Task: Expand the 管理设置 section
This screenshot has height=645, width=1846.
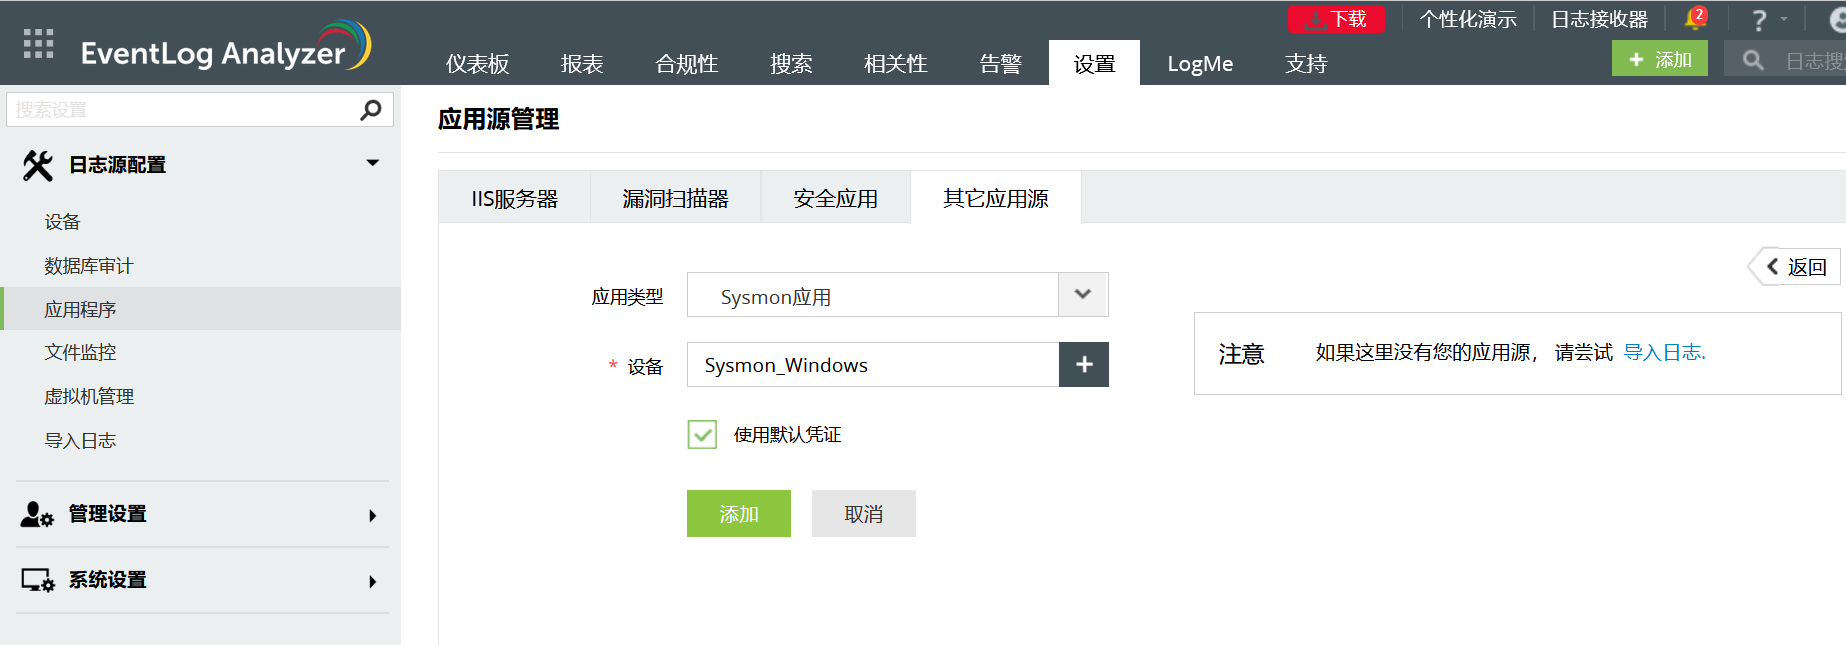Action: pos(373,516)
